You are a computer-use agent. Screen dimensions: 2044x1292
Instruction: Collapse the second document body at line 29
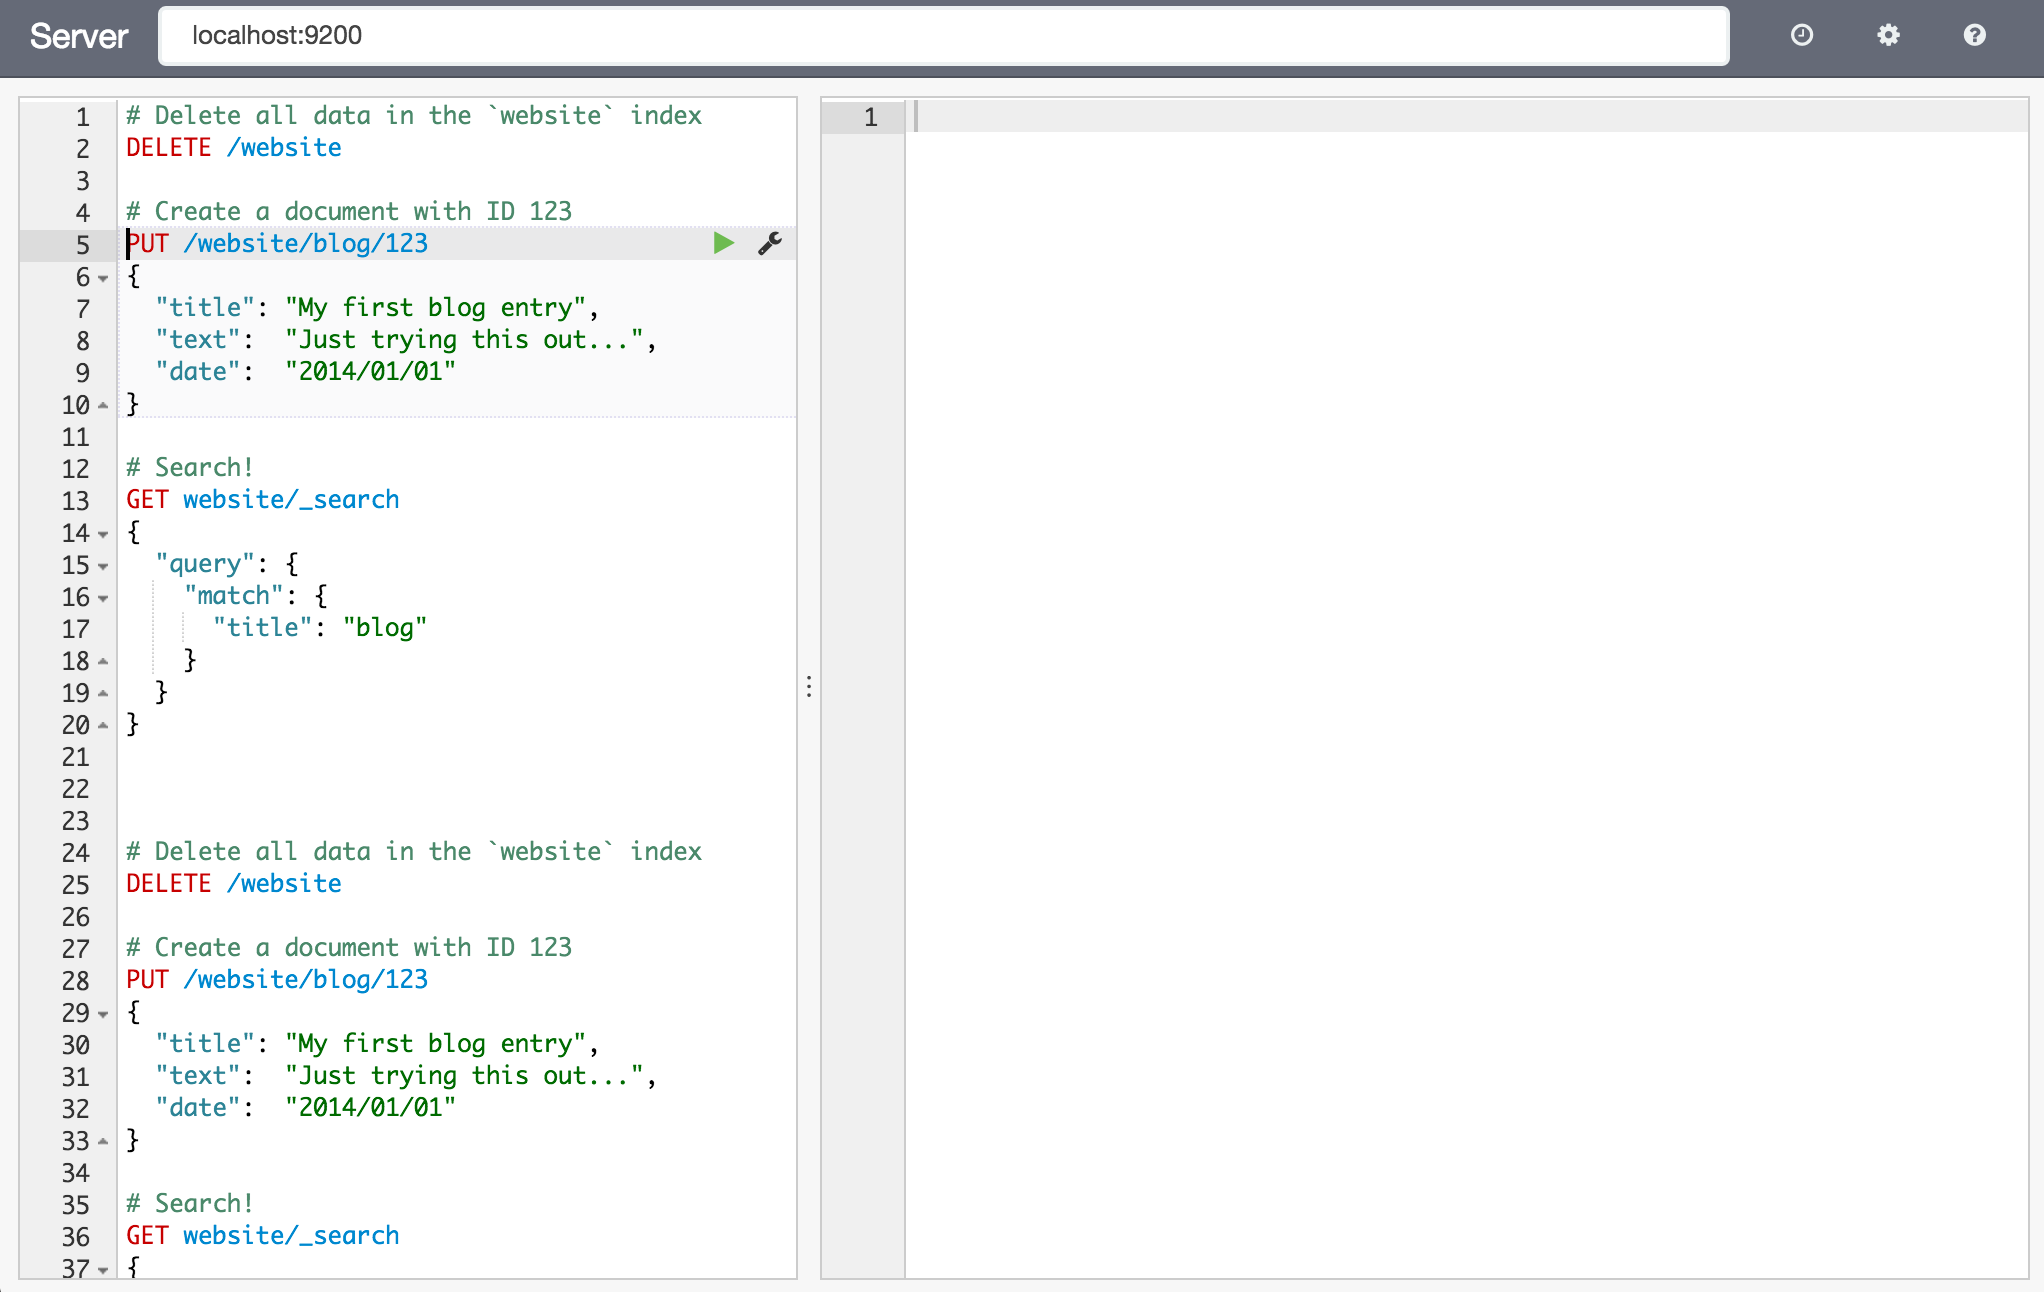(102, 1013)
